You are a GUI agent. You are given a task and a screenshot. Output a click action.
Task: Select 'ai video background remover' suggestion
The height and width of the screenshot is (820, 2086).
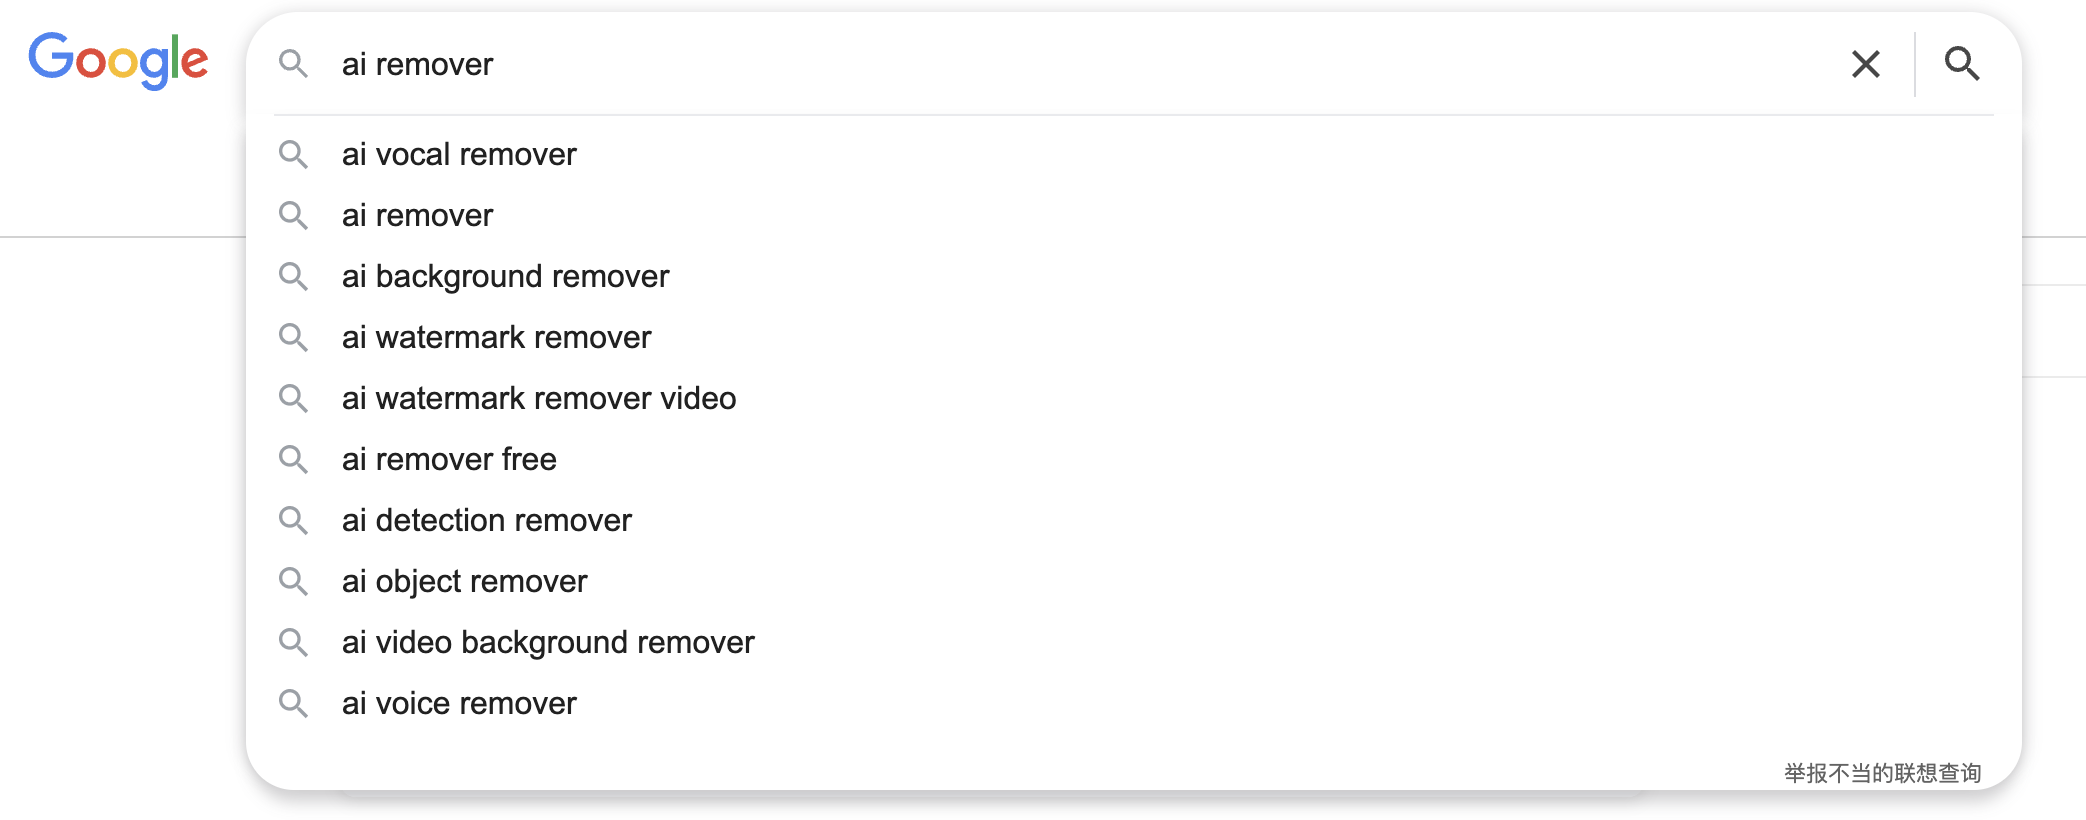pos(547,642)
